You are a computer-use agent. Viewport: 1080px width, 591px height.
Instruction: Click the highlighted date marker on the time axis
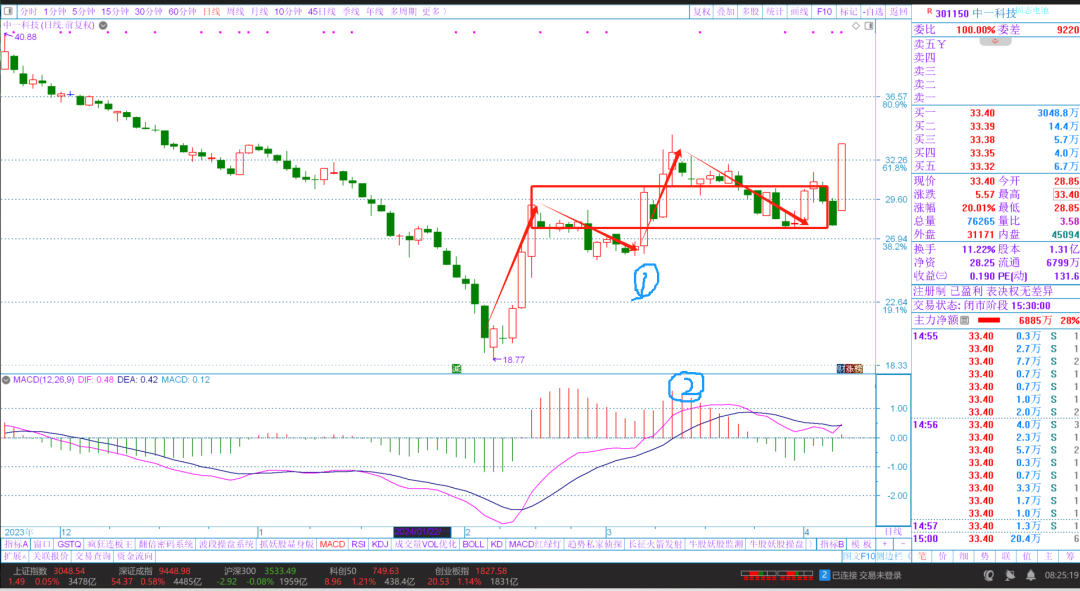tap(422, 532)
